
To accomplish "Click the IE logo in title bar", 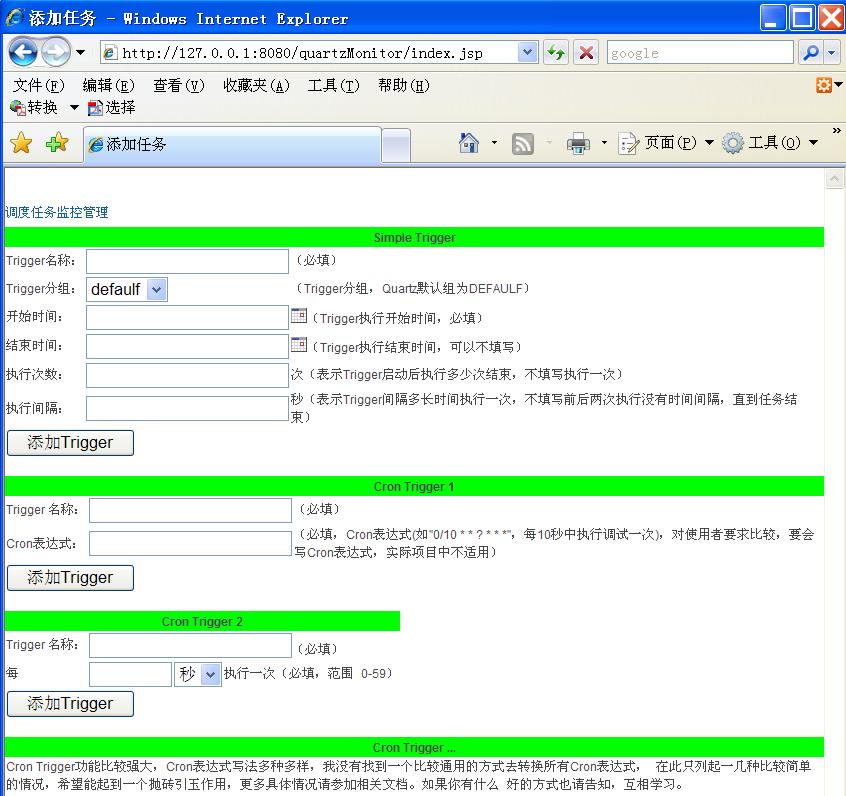I will pos(14,18).
